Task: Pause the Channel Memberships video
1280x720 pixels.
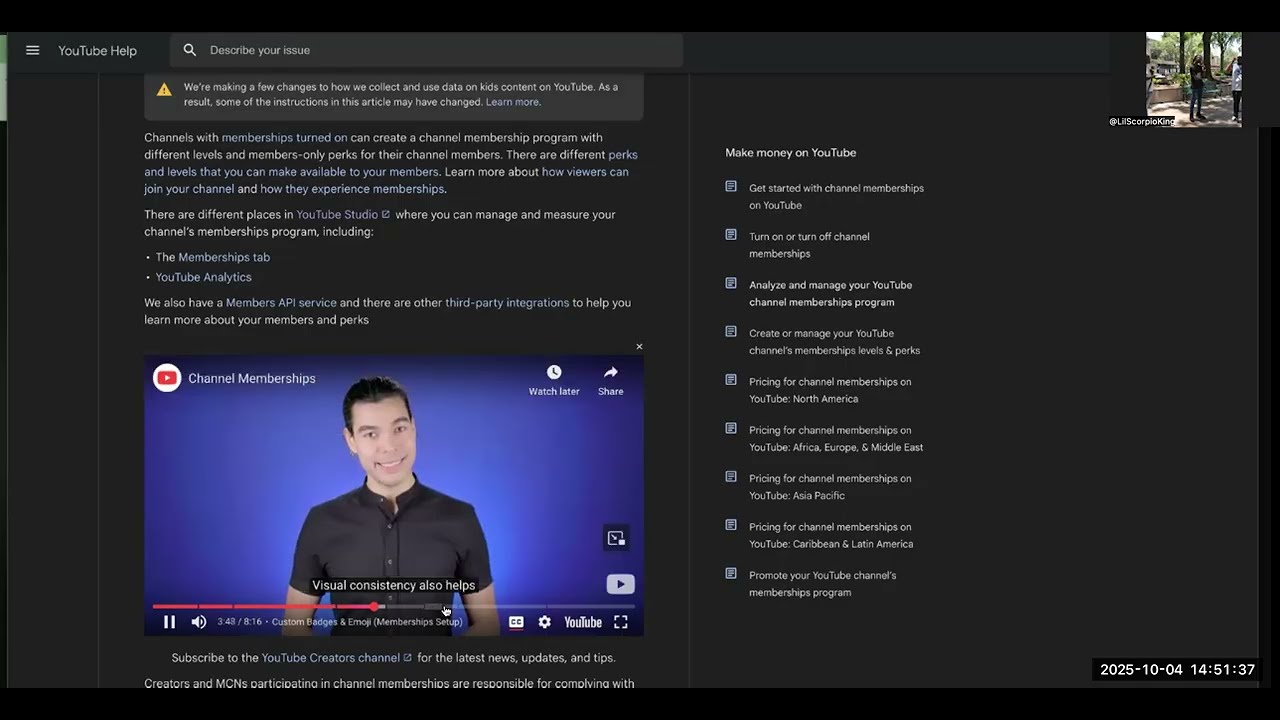Action: tap(169, 622)
